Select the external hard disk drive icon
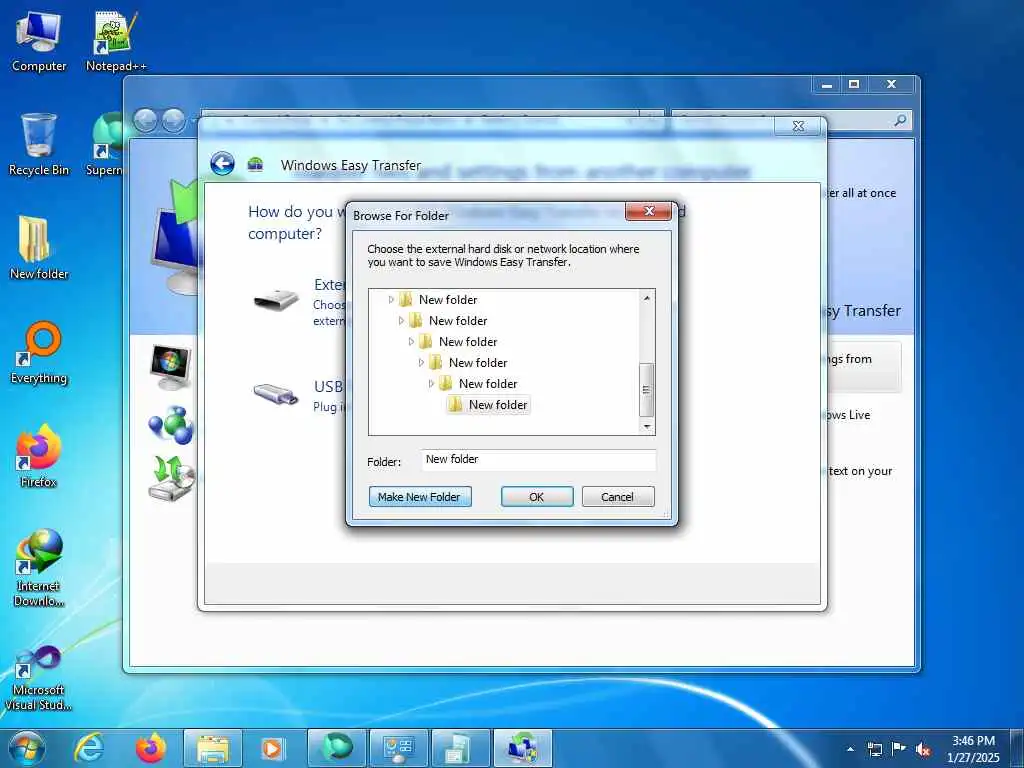 click(x=276, y=300)
